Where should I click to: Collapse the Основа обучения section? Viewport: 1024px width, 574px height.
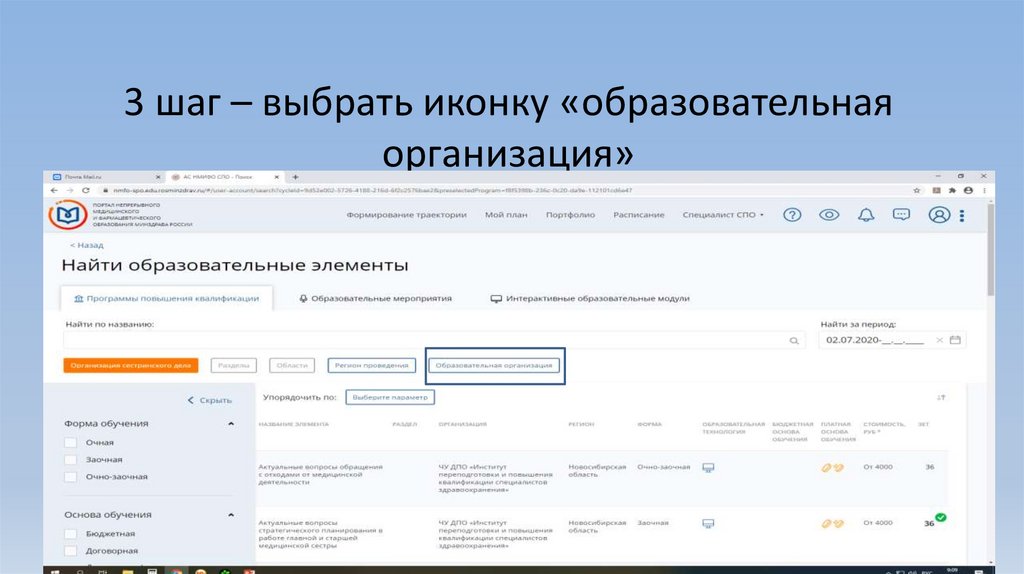click(x=231, y=515)
